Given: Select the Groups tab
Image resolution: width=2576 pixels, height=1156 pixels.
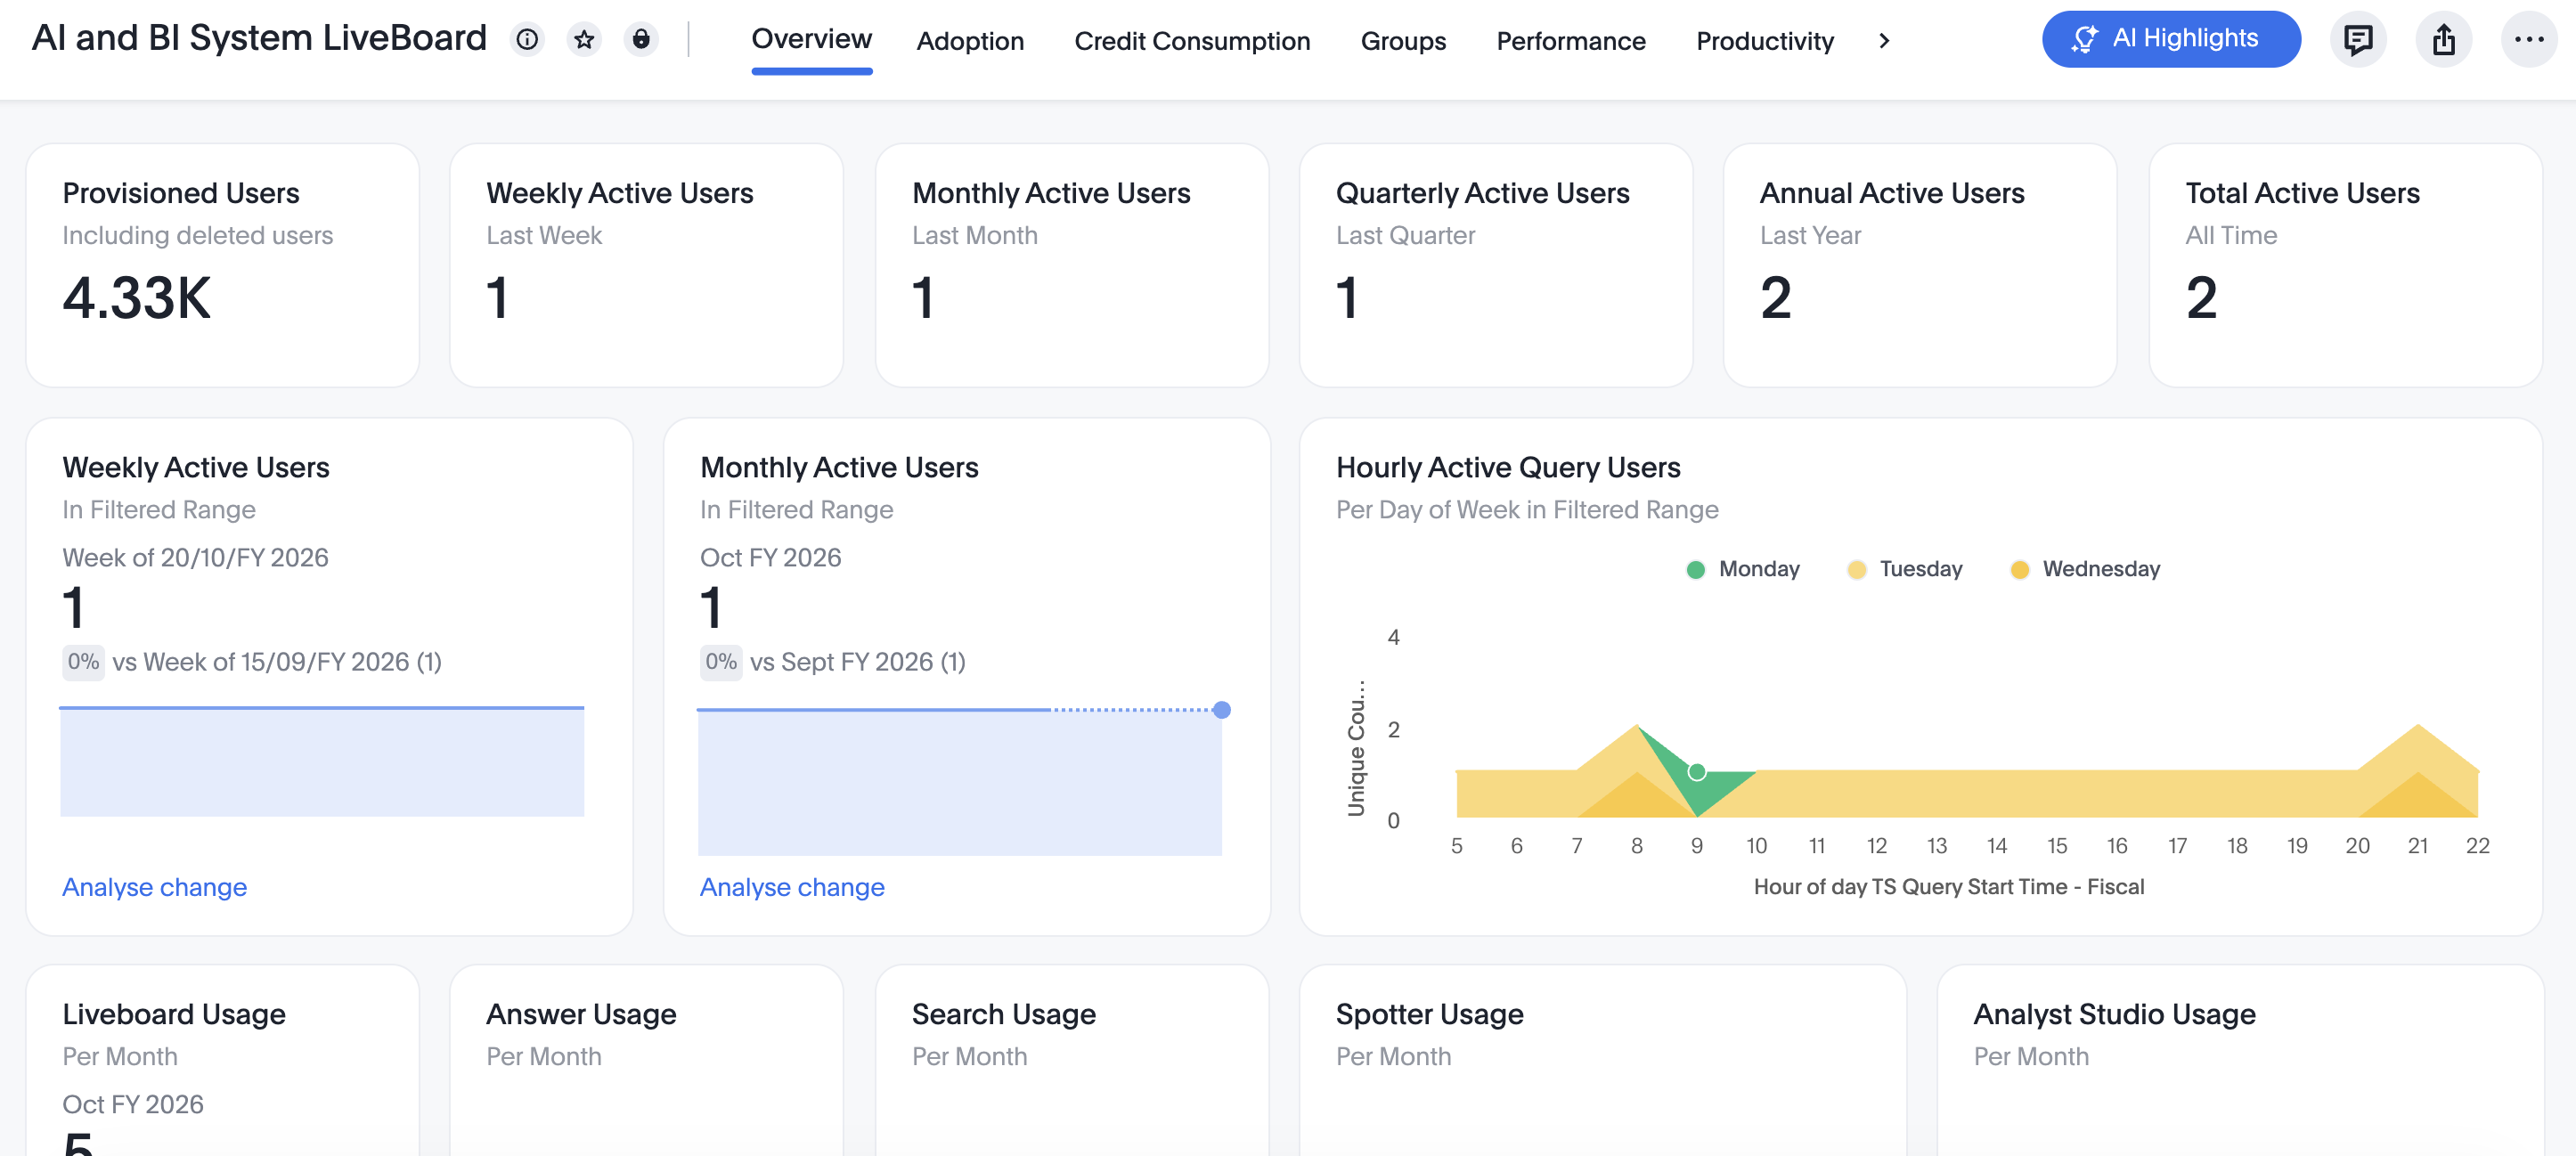Looking at the screenshot, I should pyautogui.click(x=1403, y=41).
